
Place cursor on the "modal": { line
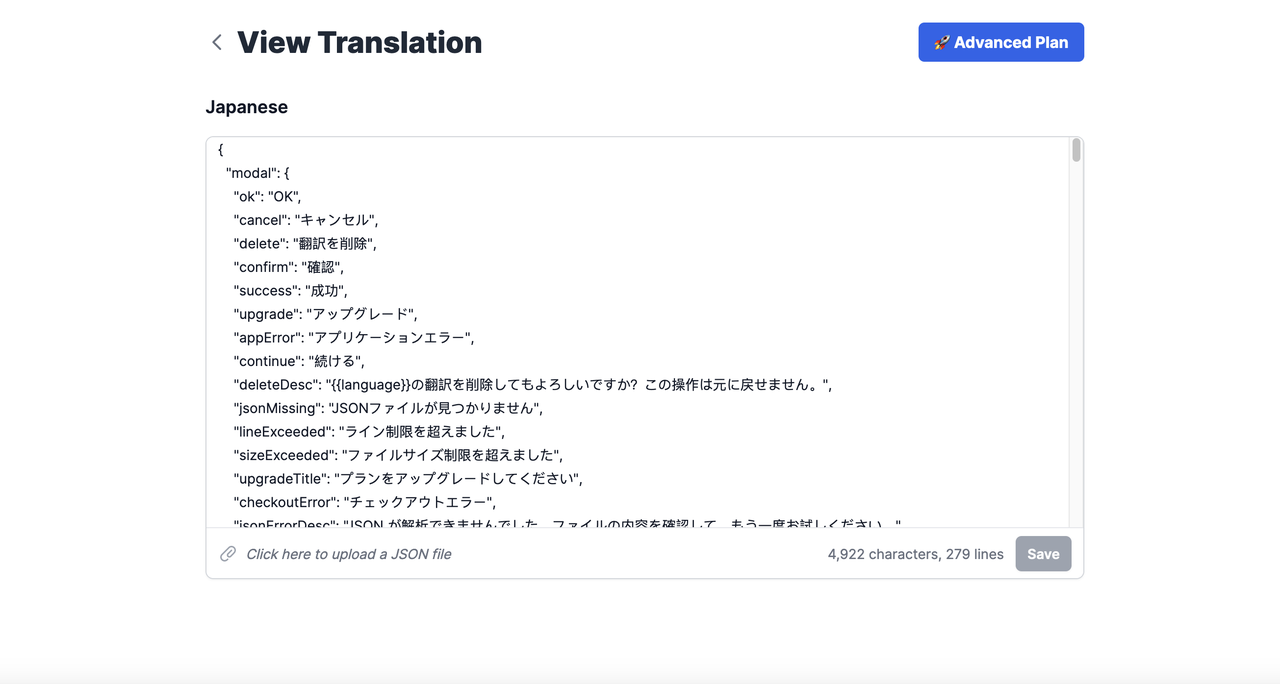pyautogui.click(x=258, y=173)
